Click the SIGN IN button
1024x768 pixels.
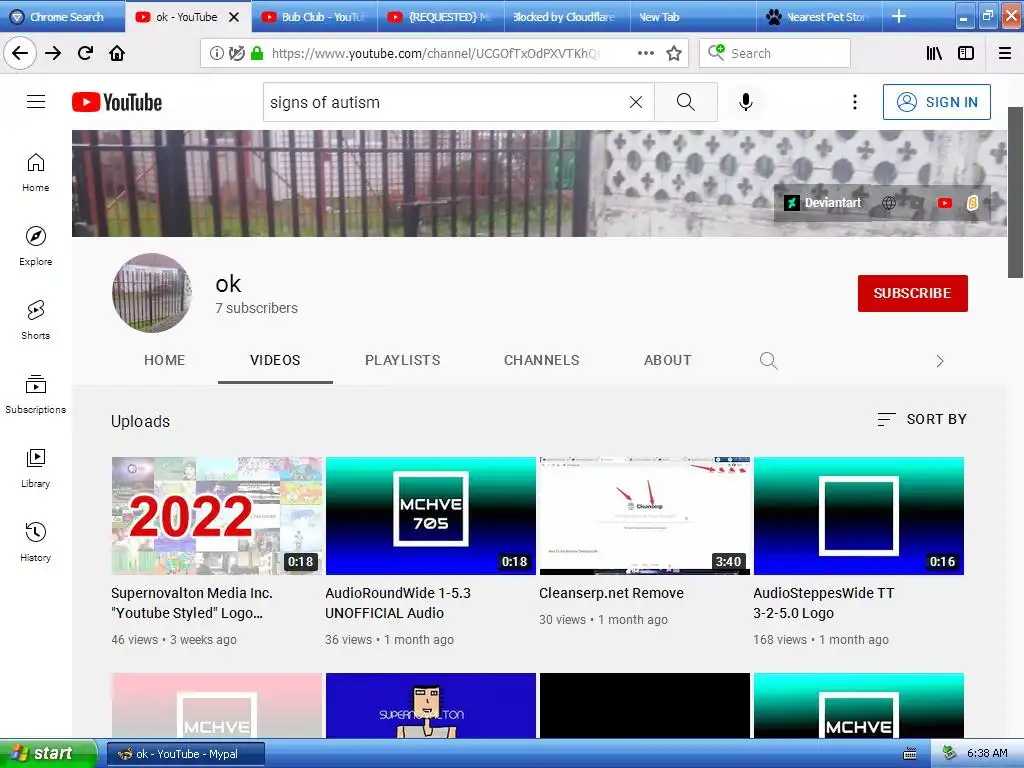pos(936,102)
